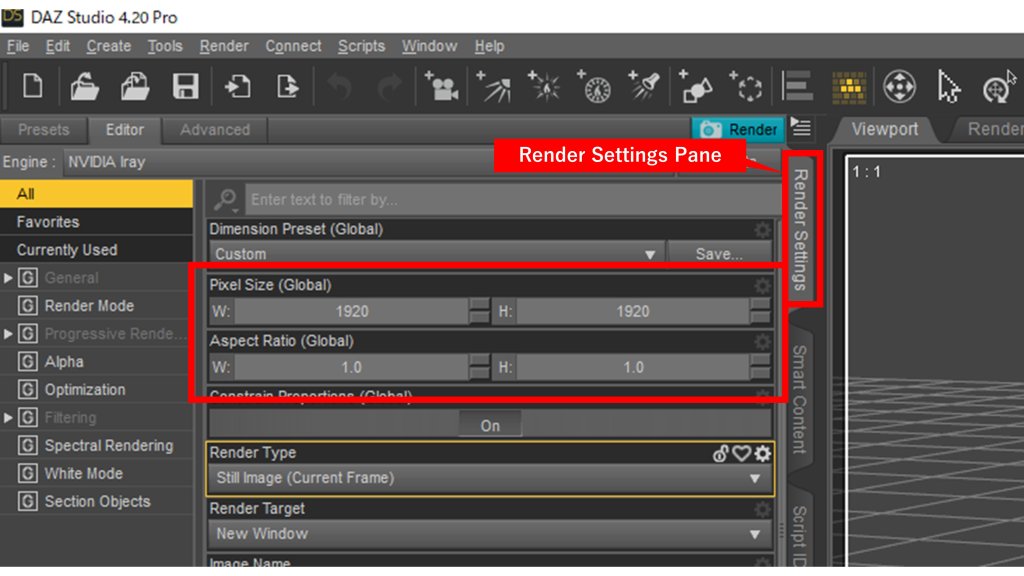Open Render Type property settings gear
Viewport: 1024px width, 576px height.
(x=762, y=453)
